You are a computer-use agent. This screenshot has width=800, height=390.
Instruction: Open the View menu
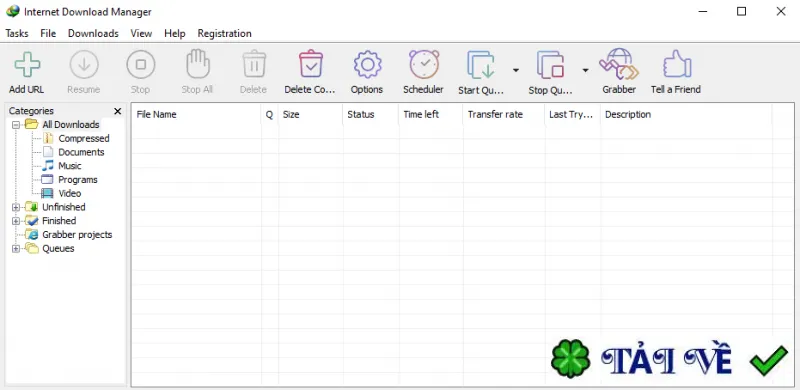(x=141, y=33)
